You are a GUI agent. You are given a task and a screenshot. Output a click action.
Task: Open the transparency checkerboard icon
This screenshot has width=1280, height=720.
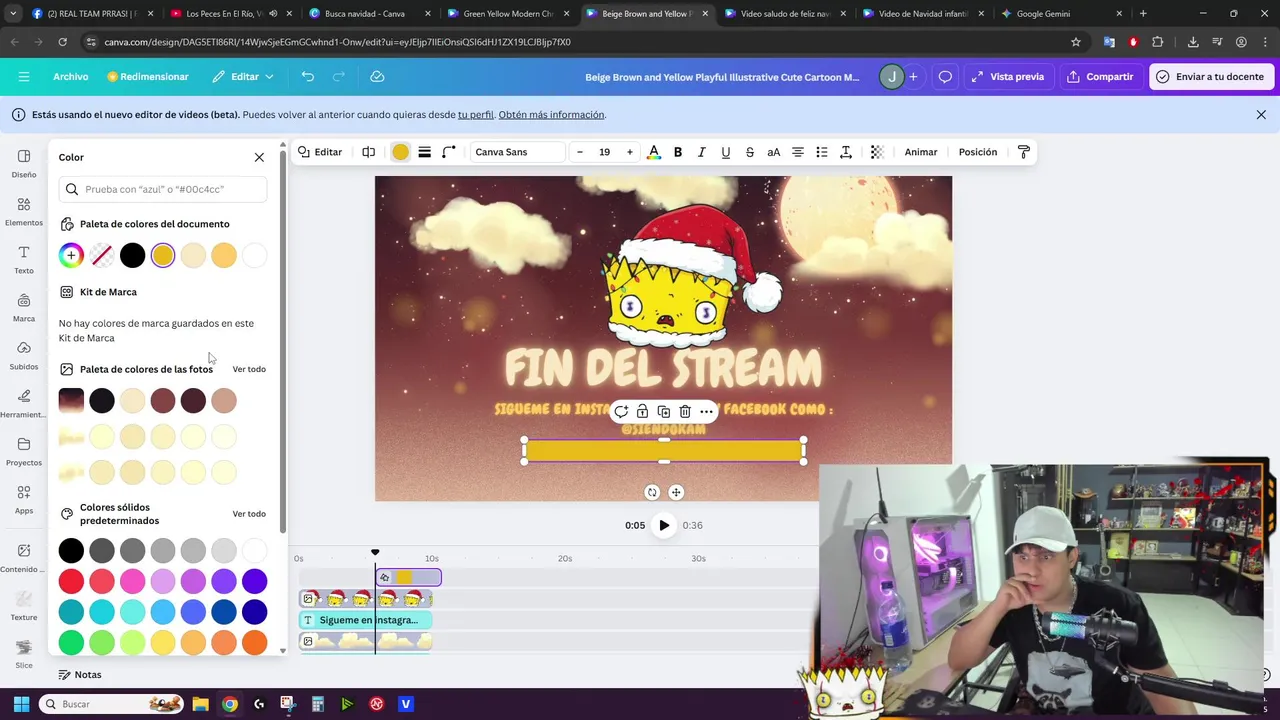coord(877,152)
